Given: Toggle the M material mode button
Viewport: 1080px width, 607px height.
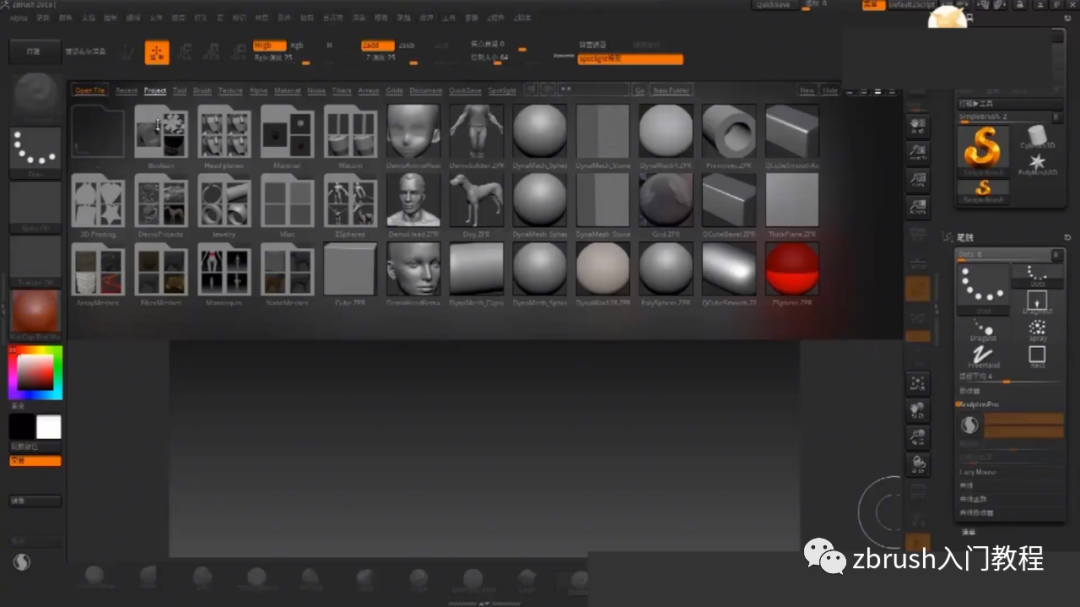Looking at the screenshot, I should click(329, 45).
